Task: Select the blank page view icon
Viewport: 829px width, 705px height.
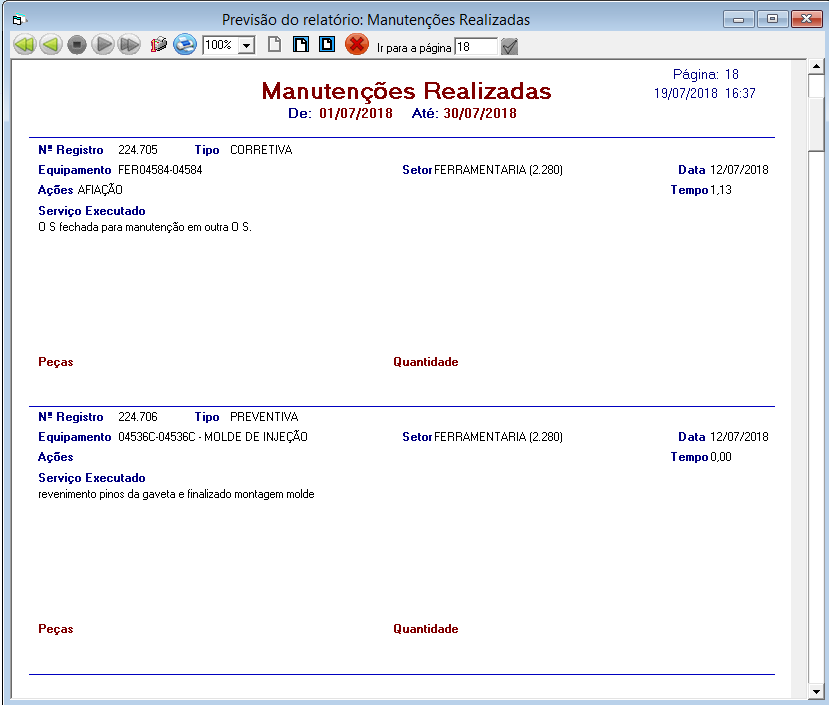Action: point(274,44)
